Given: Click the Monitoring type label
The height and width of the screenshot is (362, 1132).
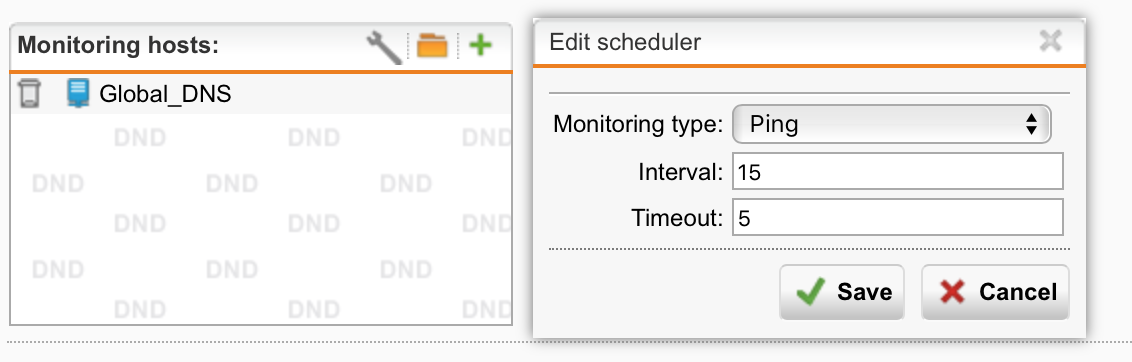Looking at the screenshot, I should click(x=638, y=124).
